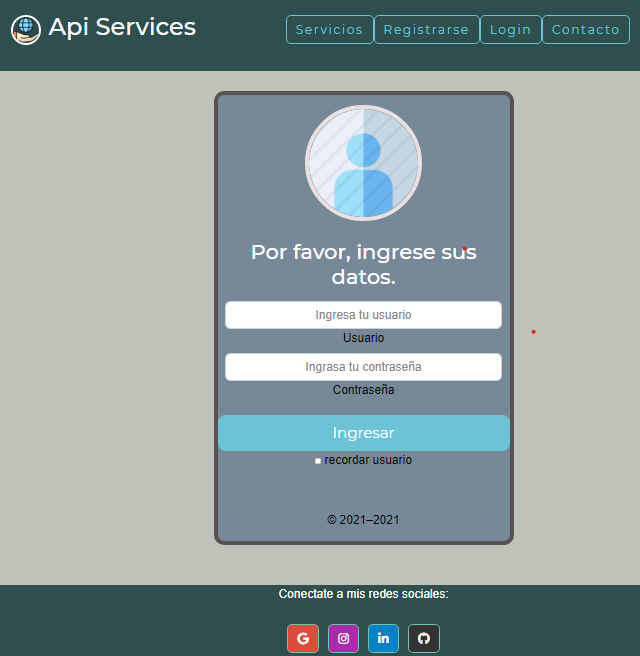Open the GitHub social link
640x656 pixels.
[423, 639]
